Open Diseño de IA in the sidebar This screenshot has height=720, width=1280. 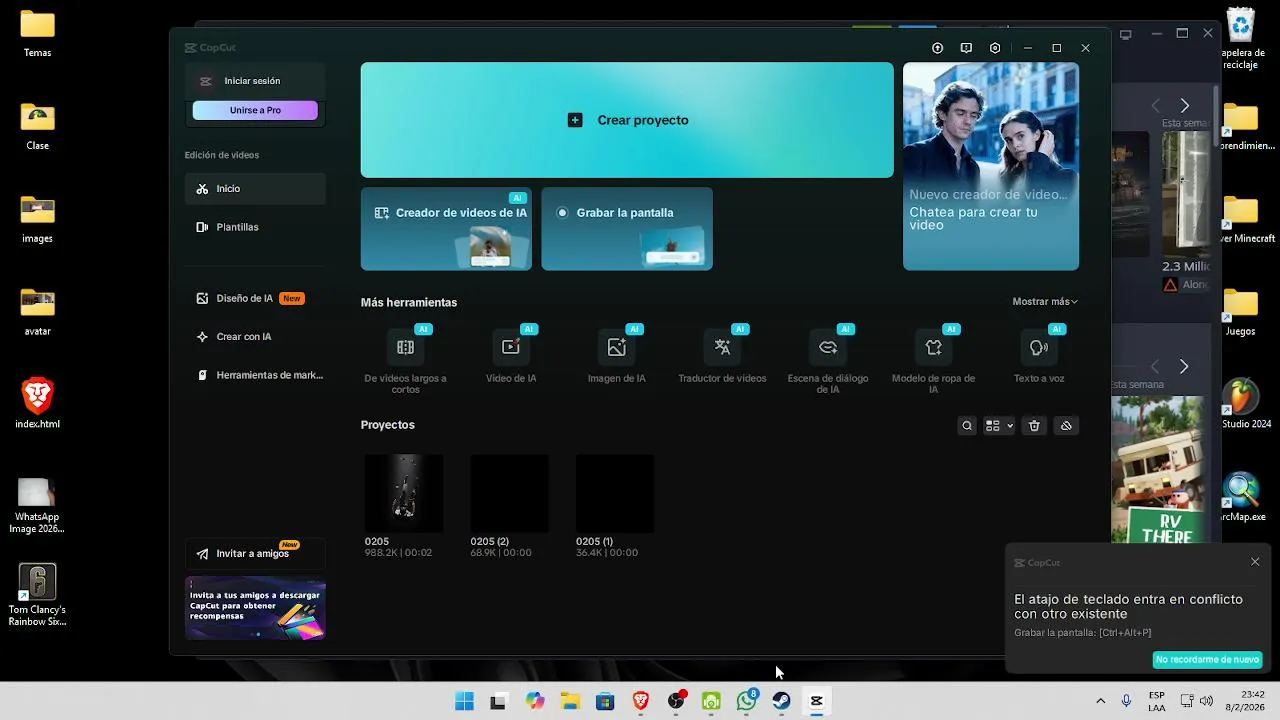click(255, 298)
